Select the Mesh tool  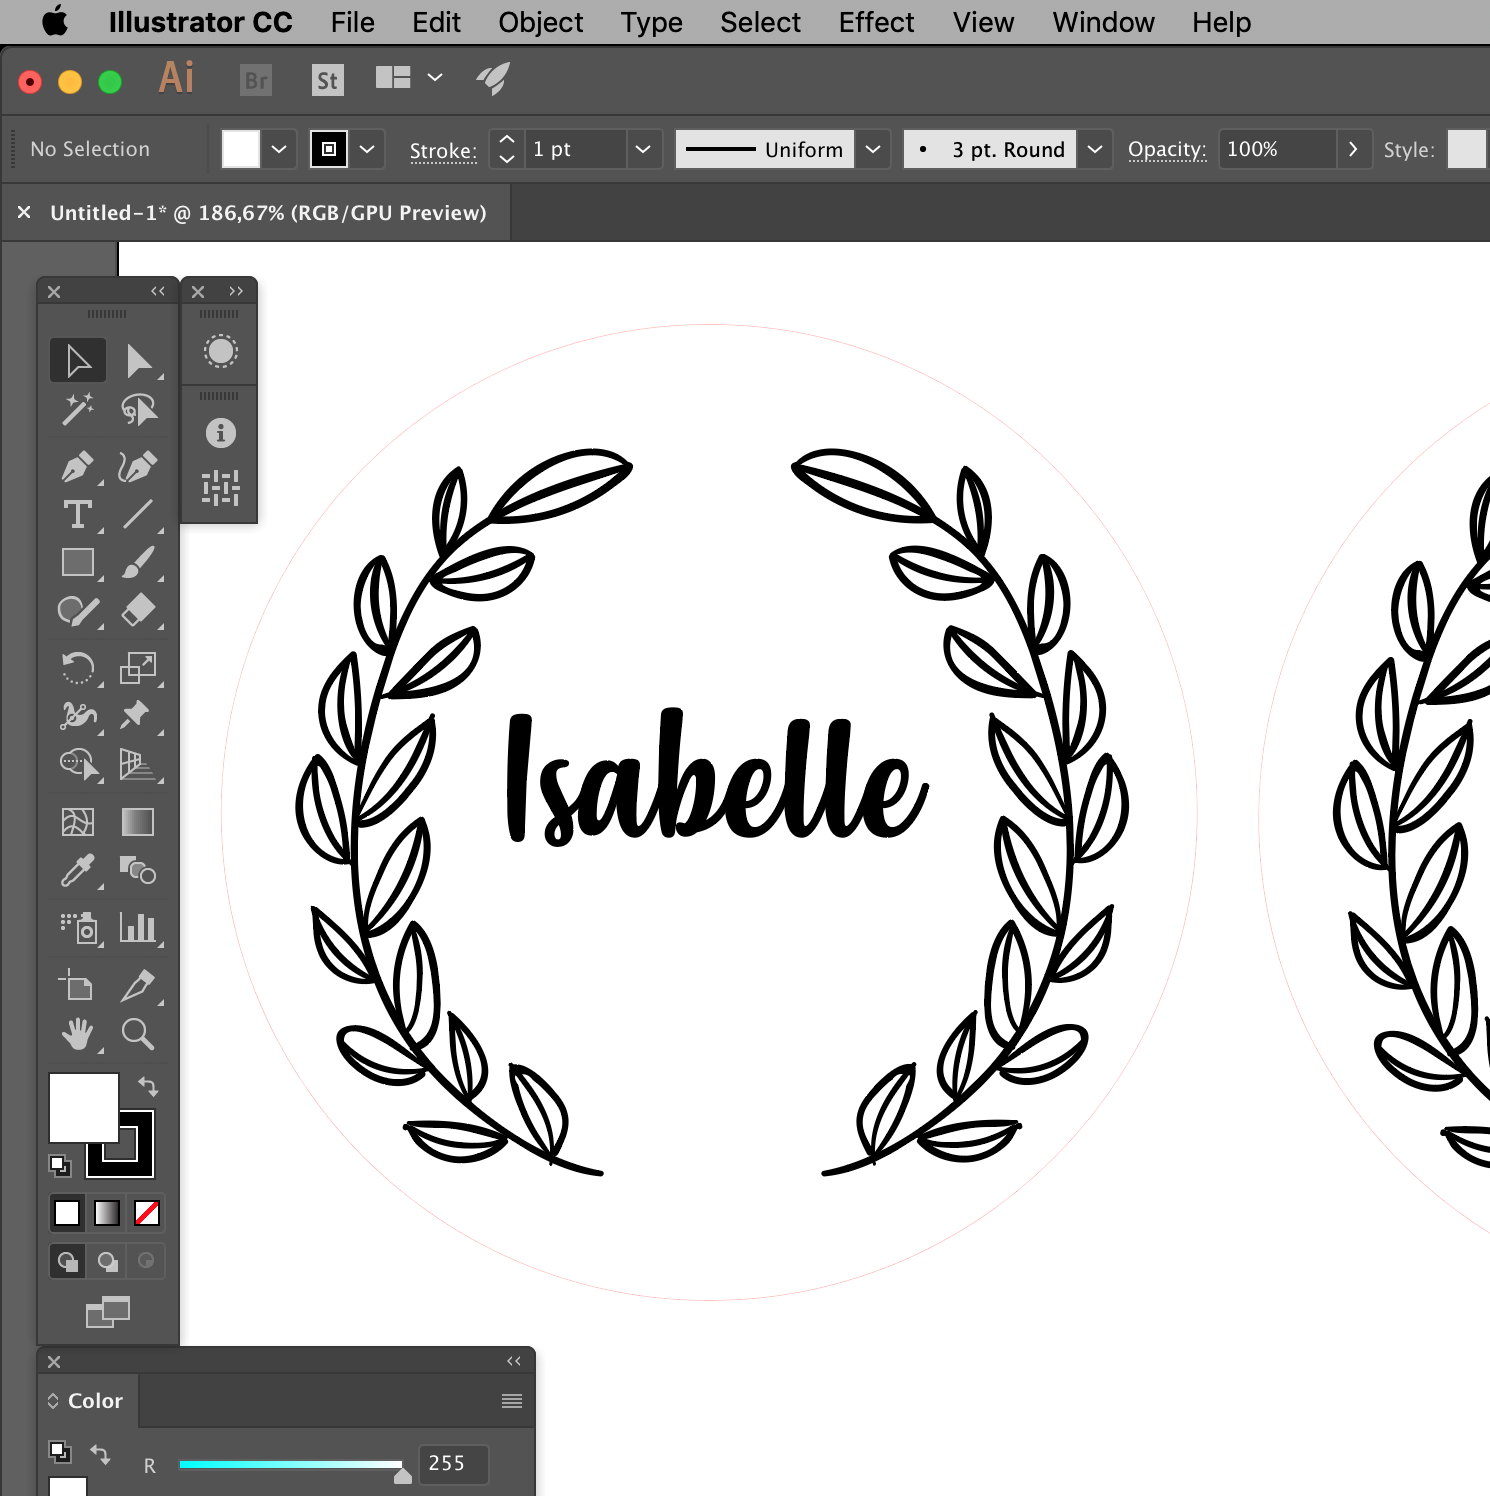coord(78,822)
